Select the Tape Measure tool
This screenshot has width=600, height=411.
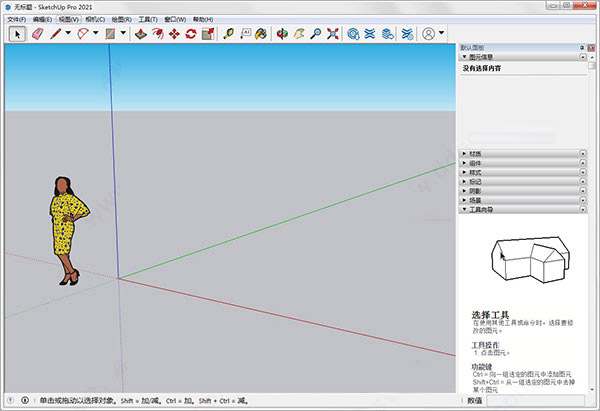[x=228, y=34]
